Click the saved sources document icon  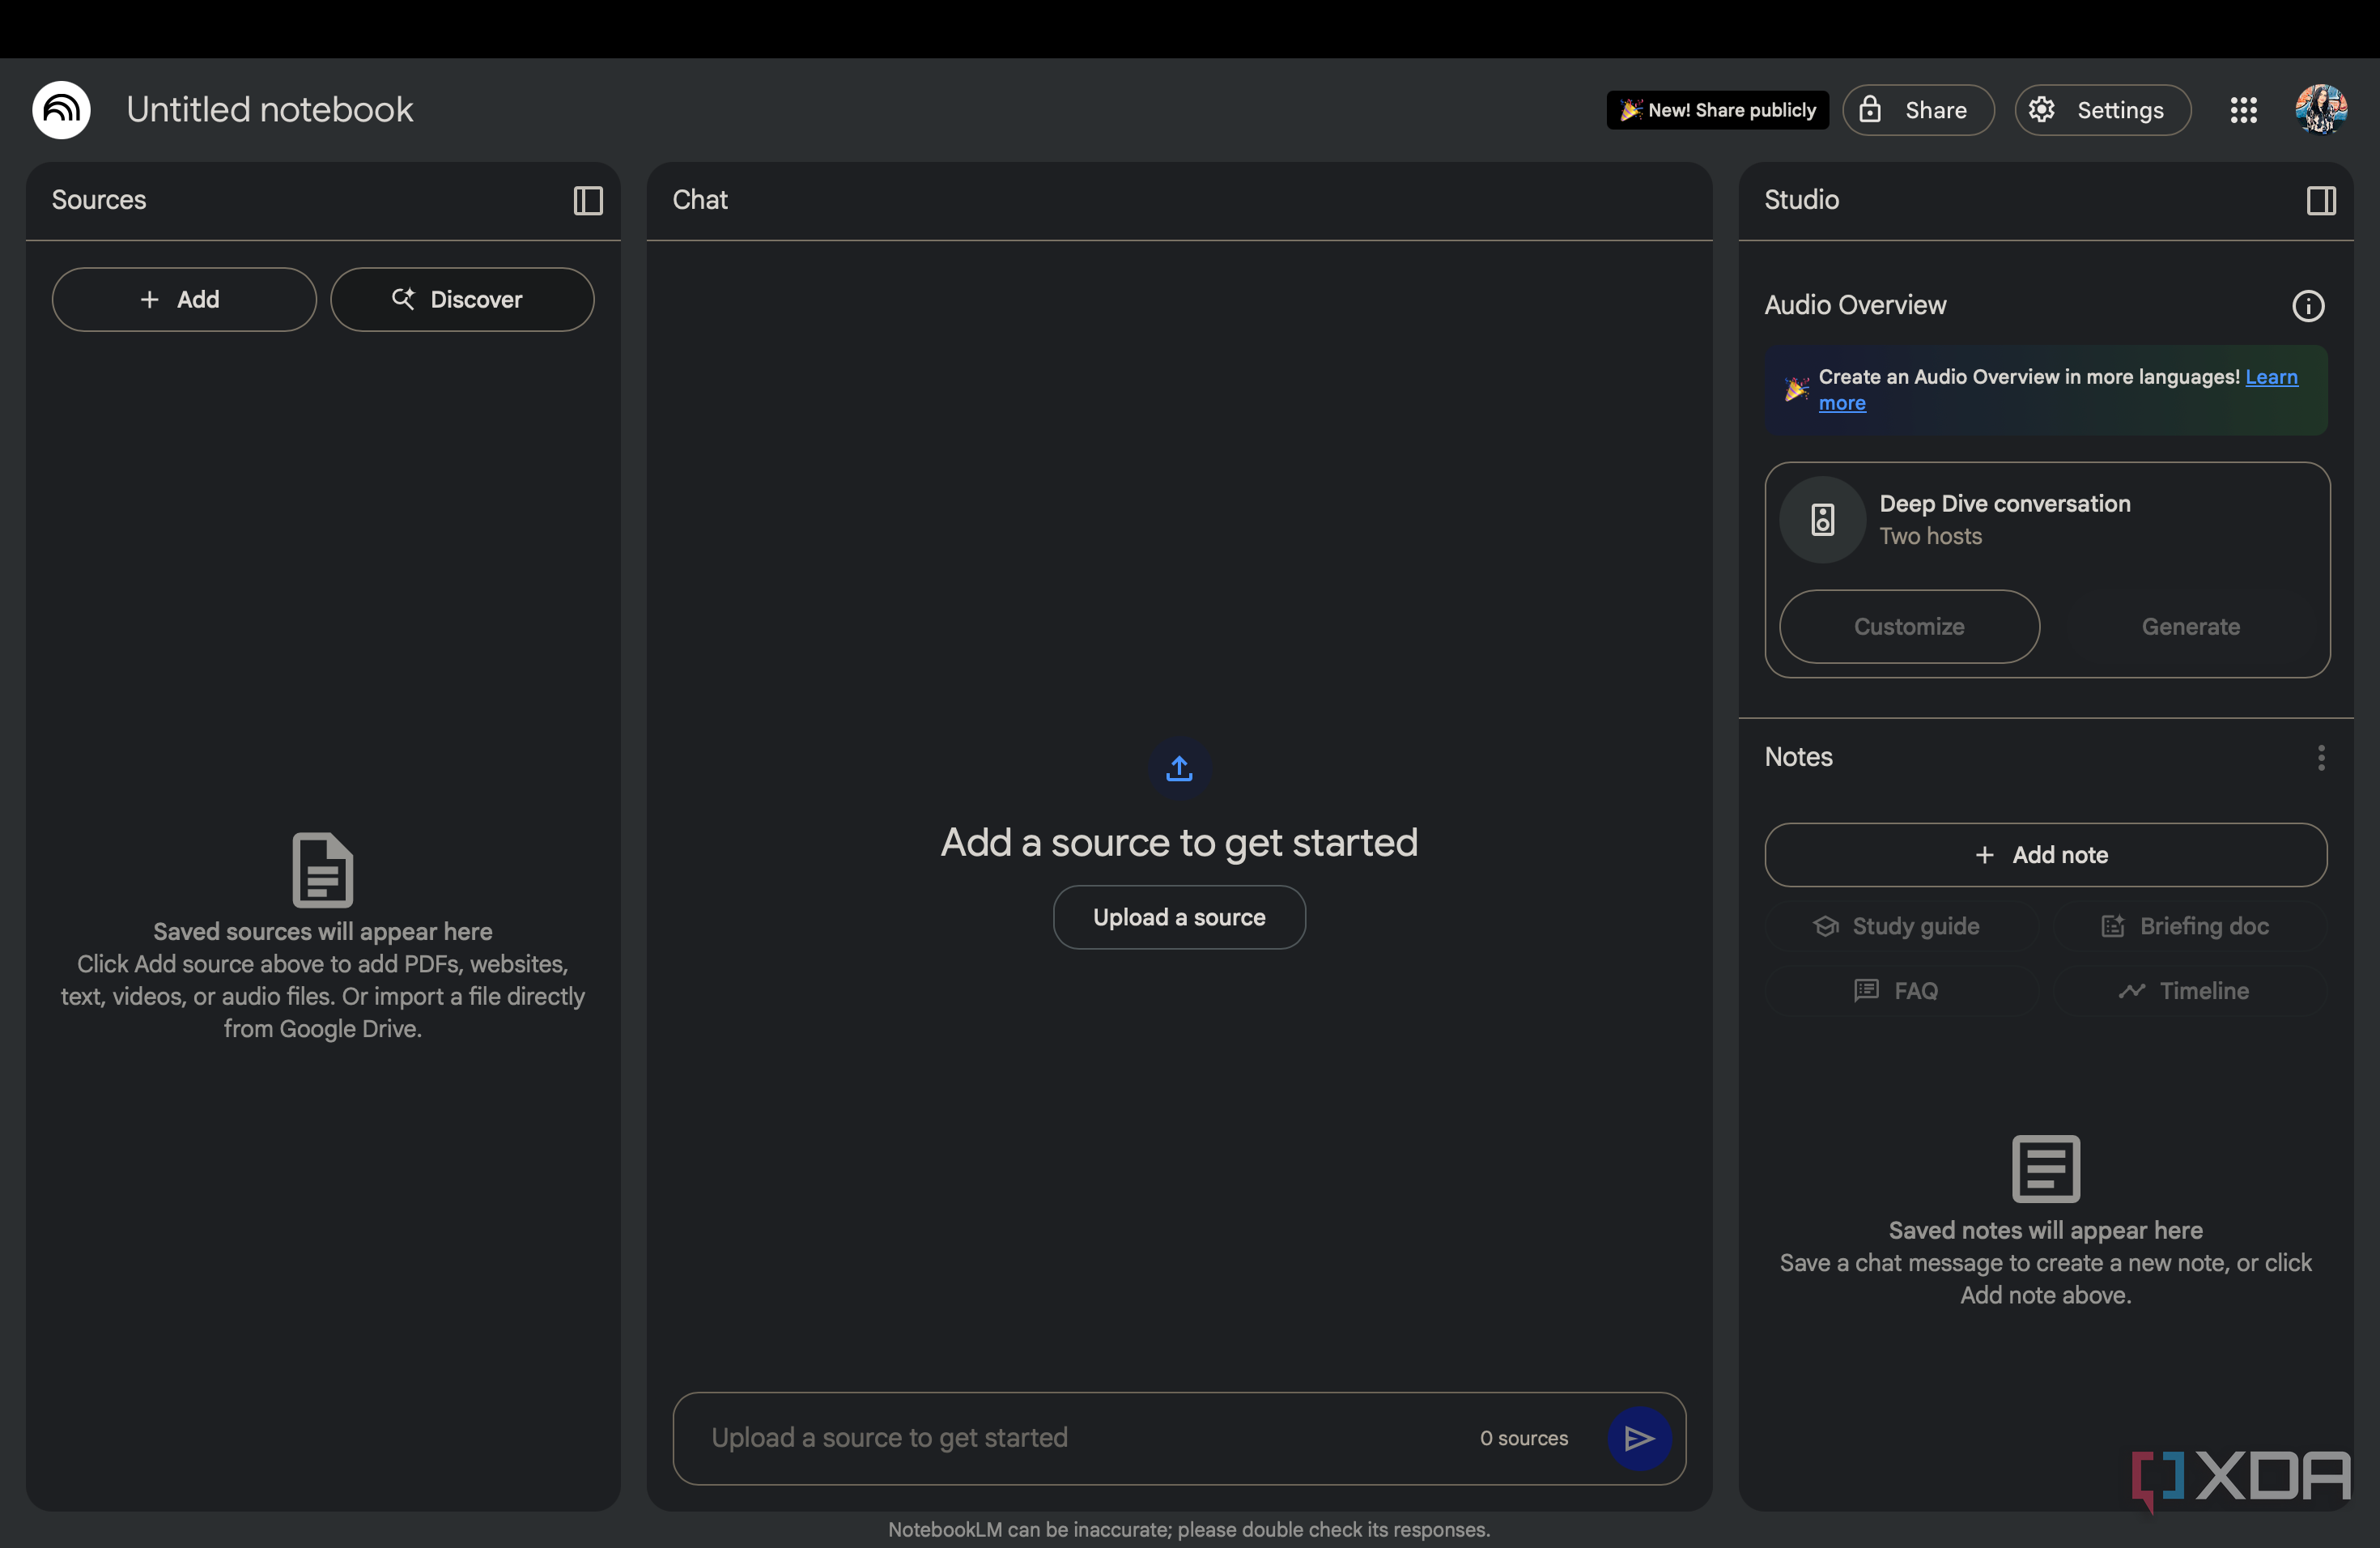click(322, 870)
